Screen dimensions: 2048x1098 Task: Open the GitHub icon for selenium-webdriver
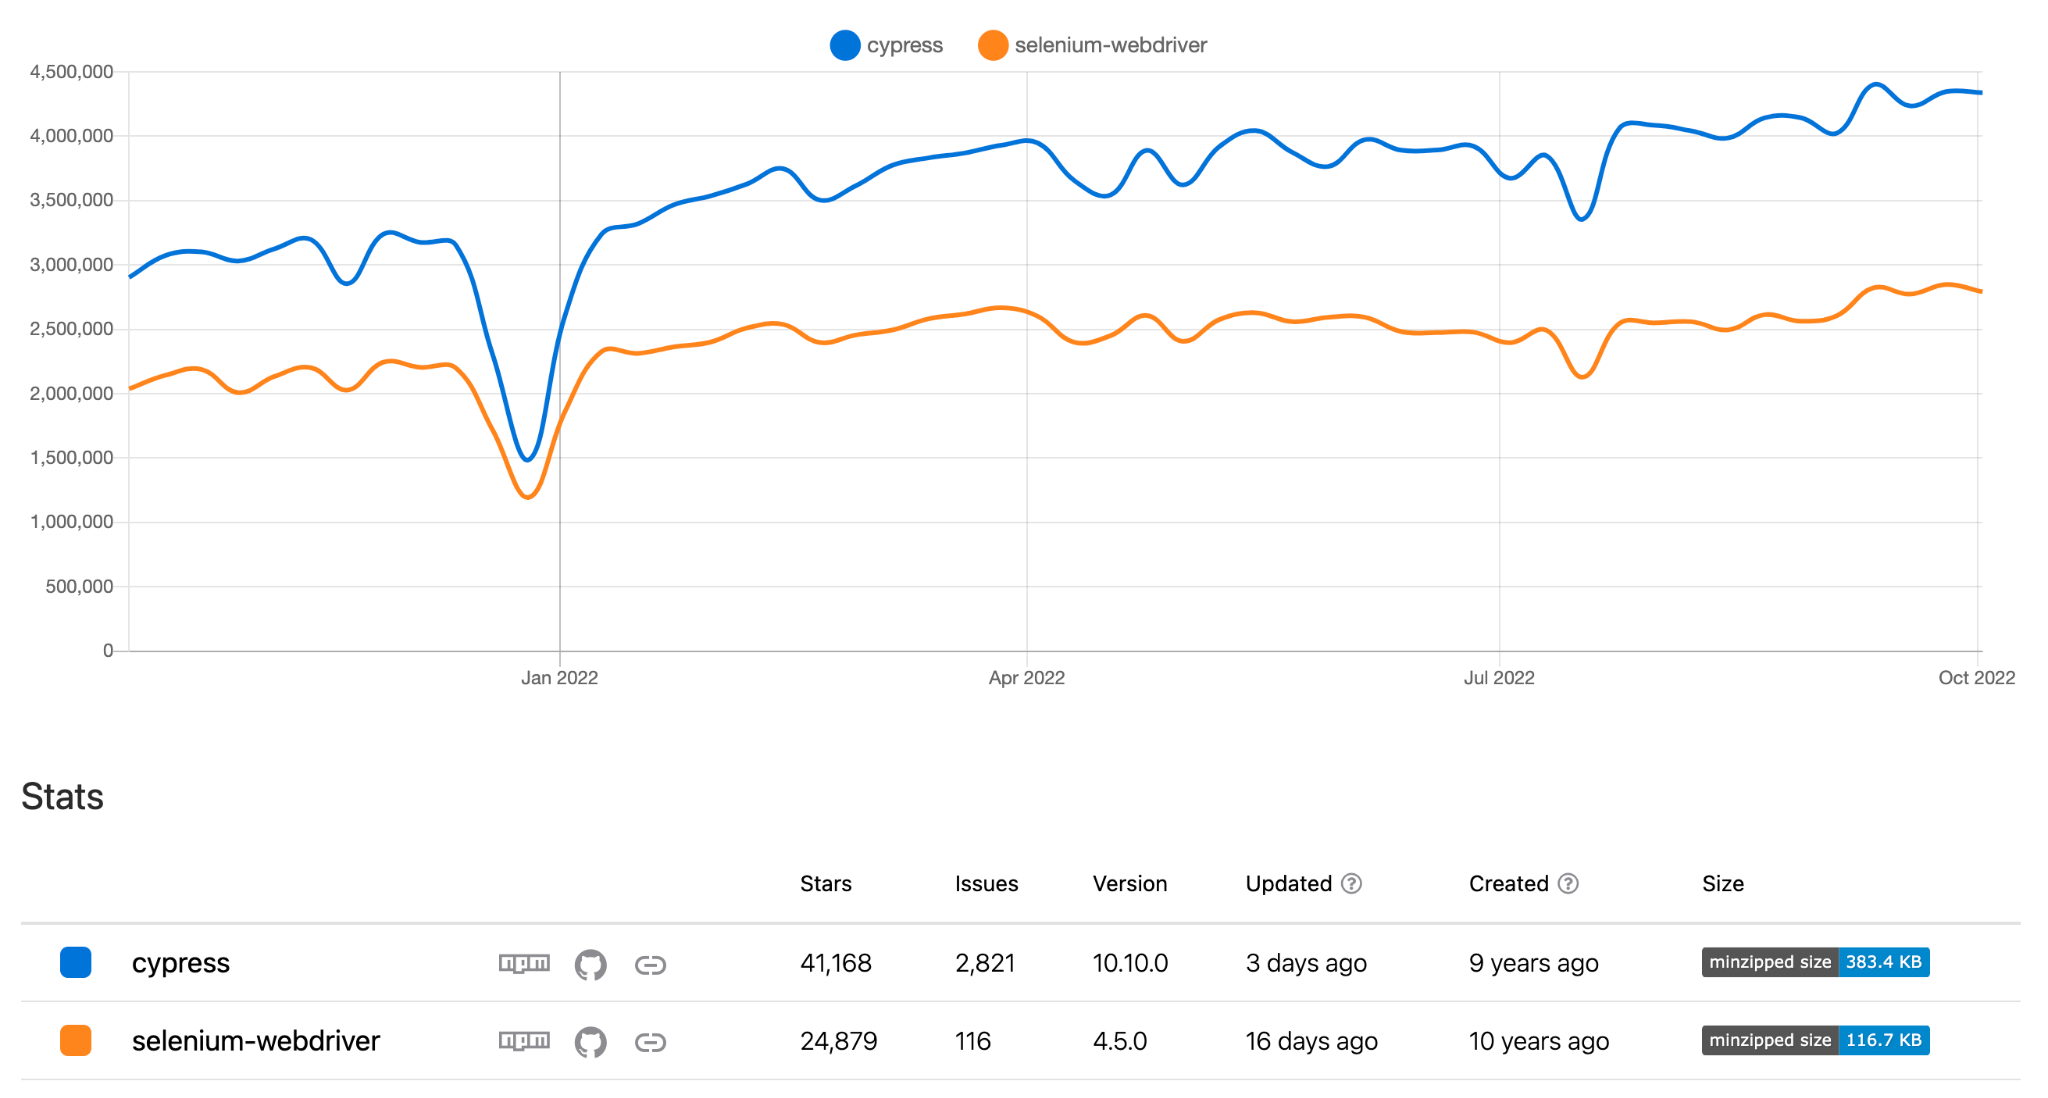(x=590, y=1042)
